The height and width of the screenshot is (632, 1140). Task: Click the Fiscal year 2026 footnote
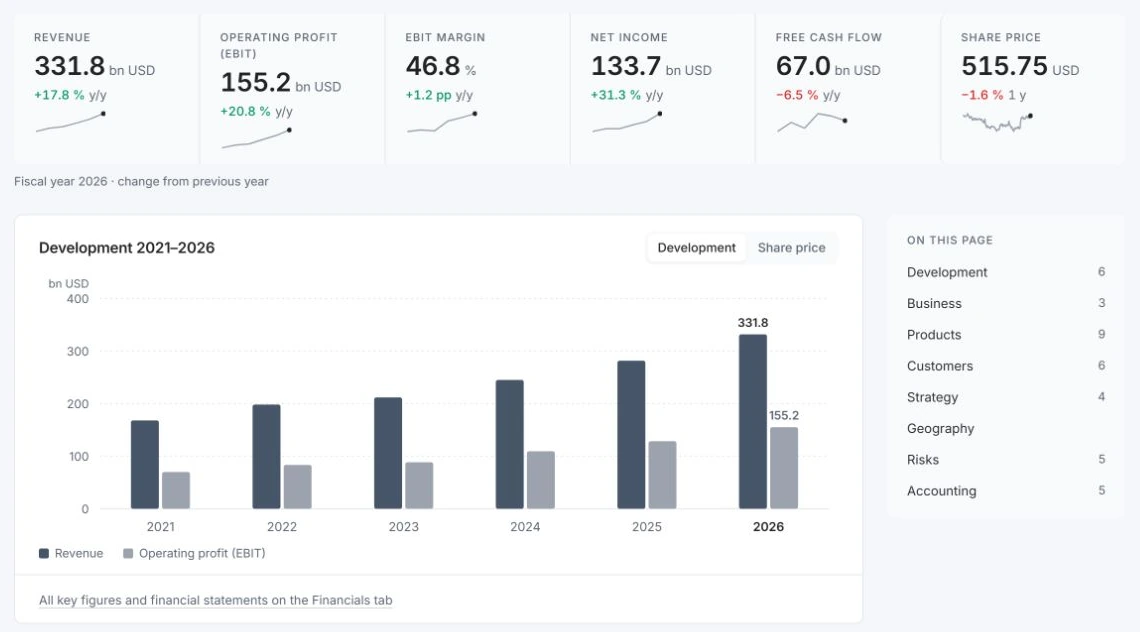pyautogui.click(x=141, y=182)
